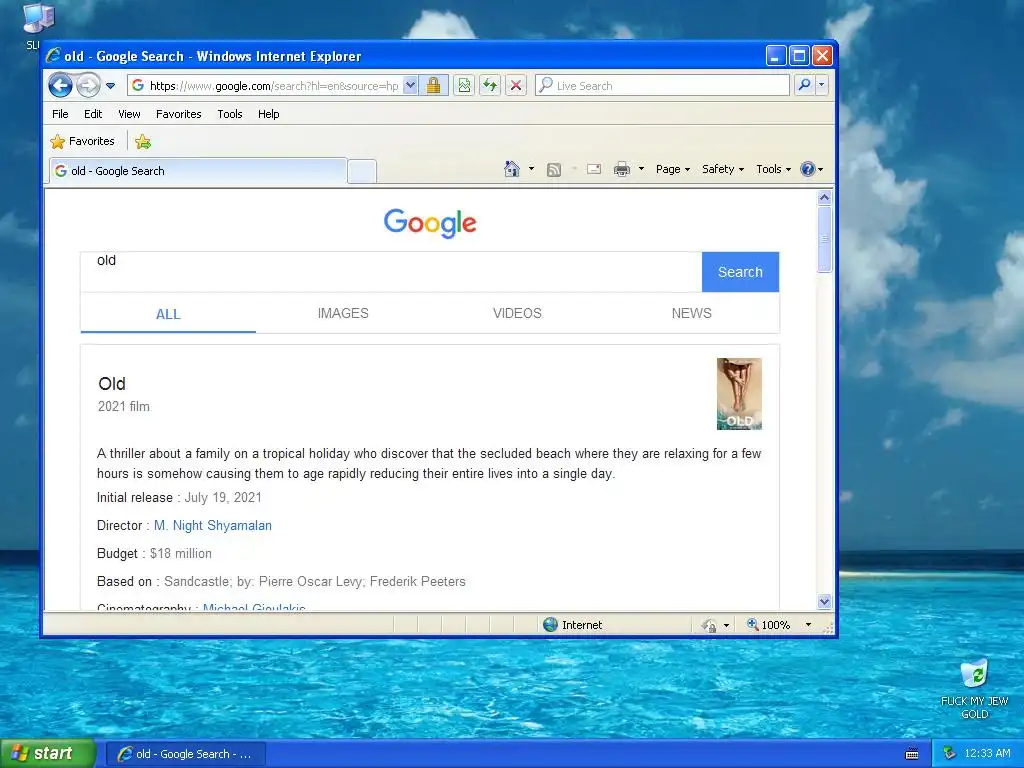
Task: Open the command bar Tools dropdown
Action: (774, 169)
